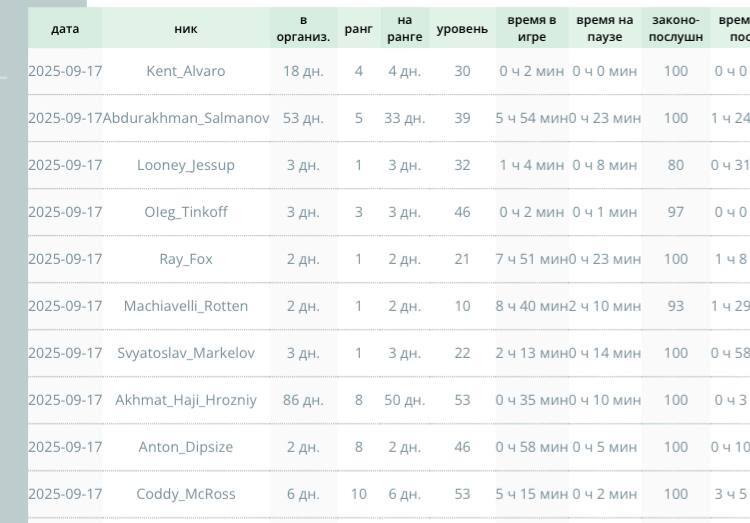Sort by the 'дата' column header
This screenshot has height=523, width=750.
point(65,29)
